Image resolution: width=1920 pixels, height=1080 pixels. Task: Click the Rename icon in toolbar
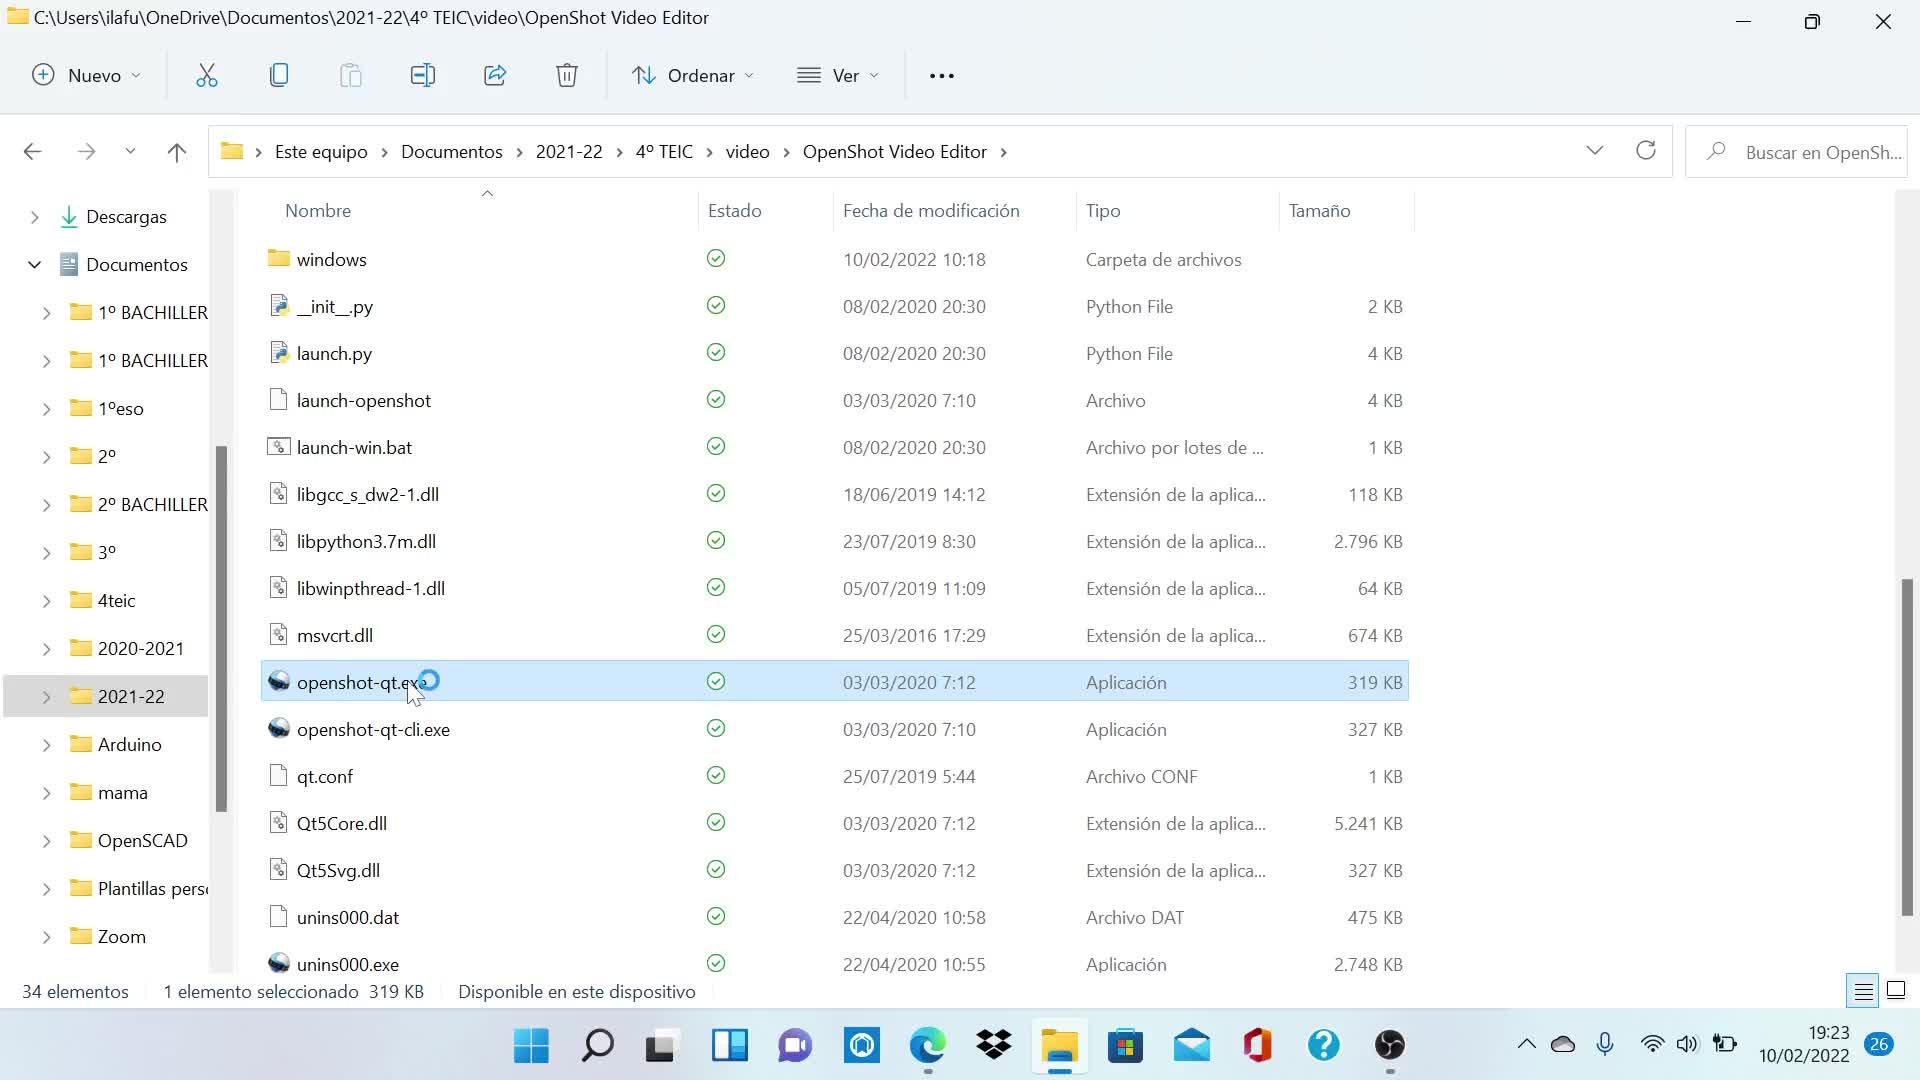coord(423,76)
